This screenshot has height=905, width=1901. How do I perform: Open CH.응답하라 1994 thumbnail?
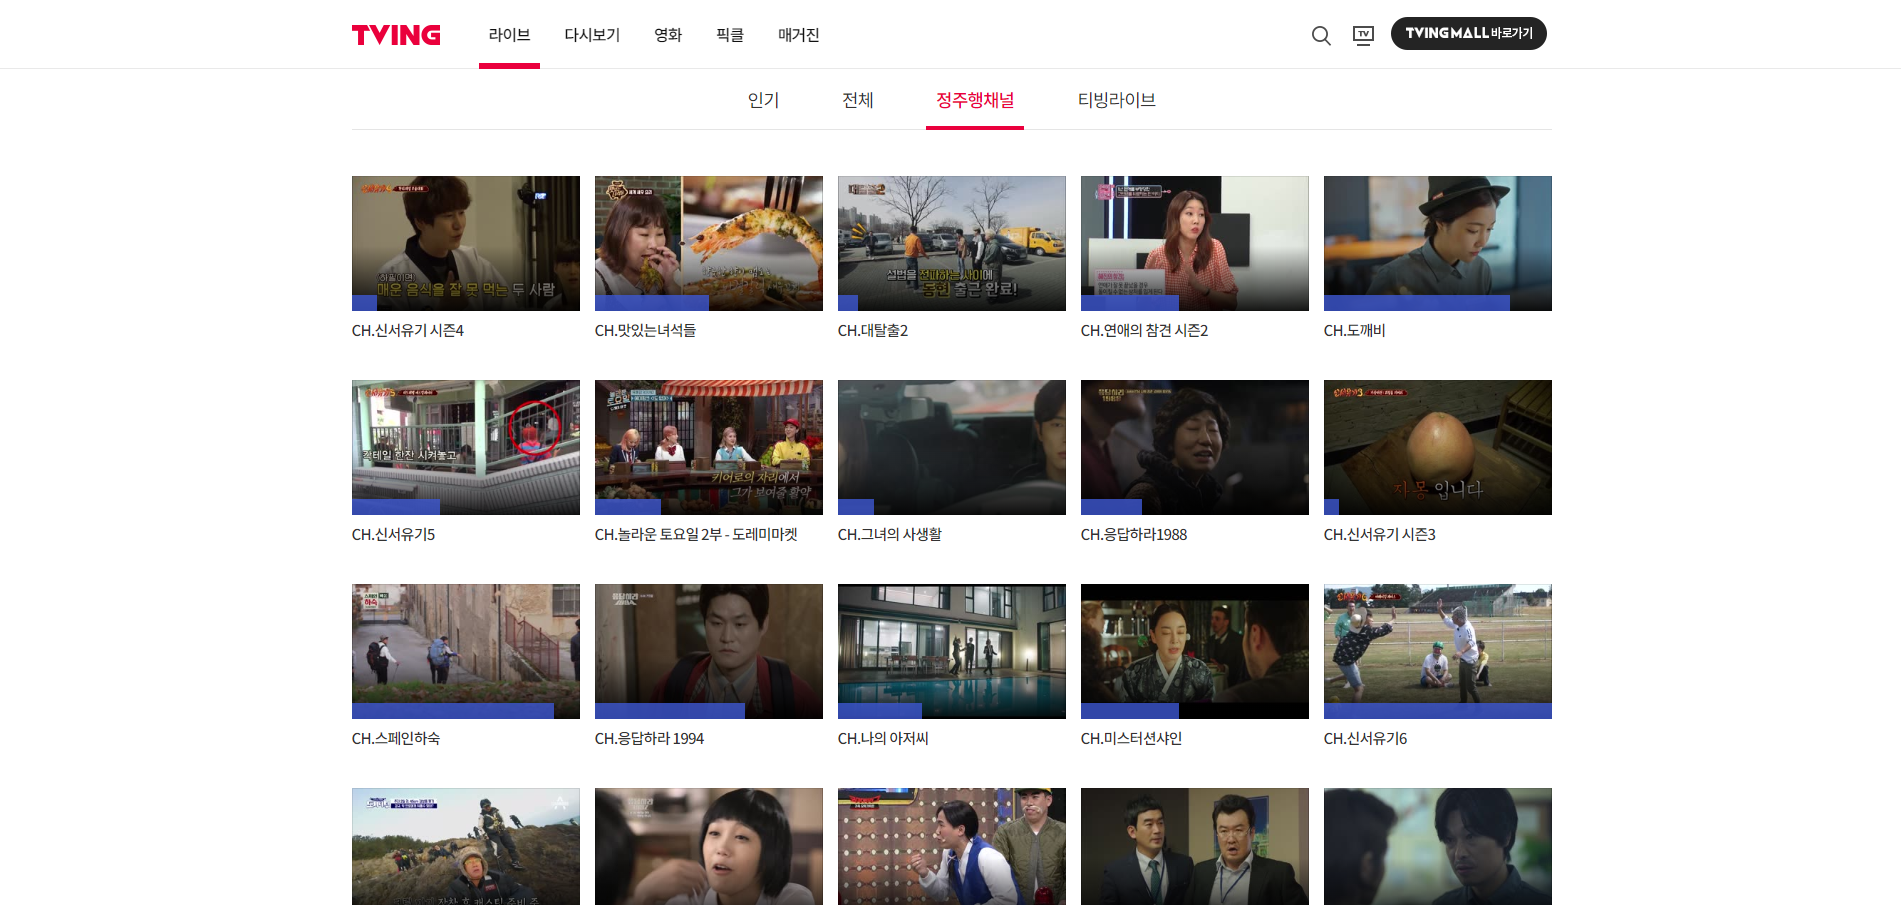click(709, 651)
